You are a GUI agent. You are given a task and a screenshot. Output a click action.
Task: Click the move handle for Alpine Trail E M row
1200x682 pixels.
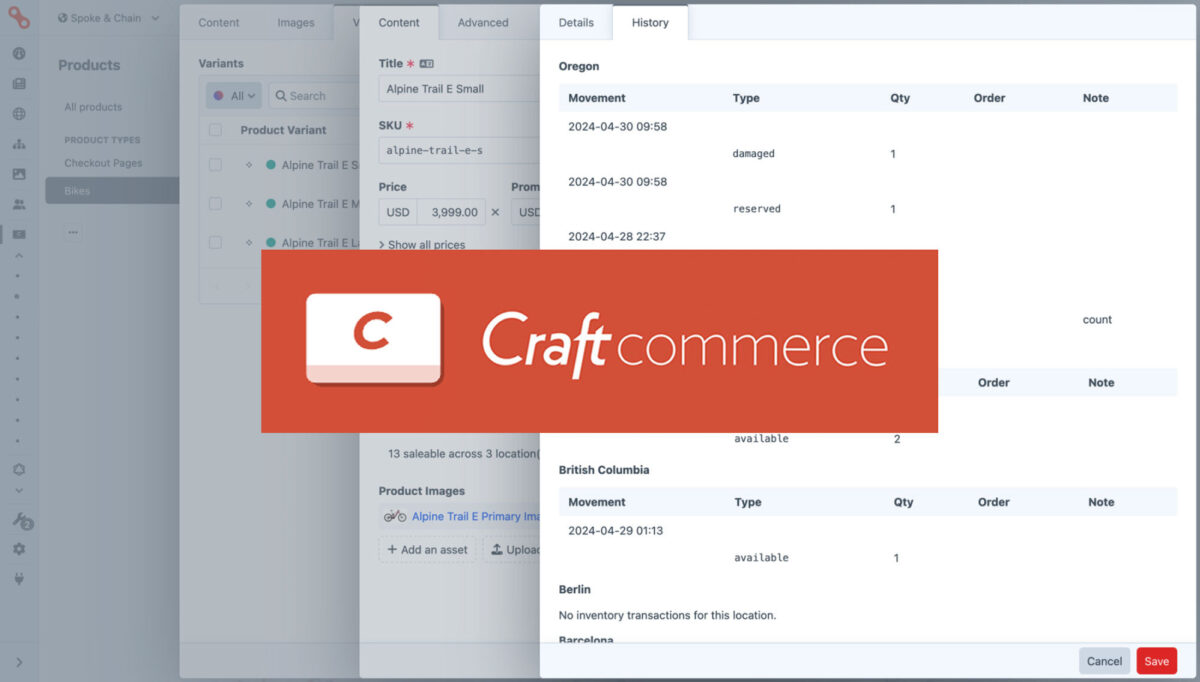(x=248, y=204)
